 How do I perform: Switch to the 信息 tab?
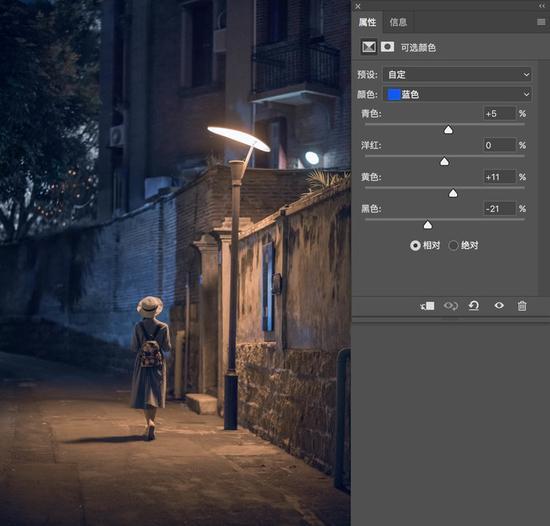(x=398, y=22)
